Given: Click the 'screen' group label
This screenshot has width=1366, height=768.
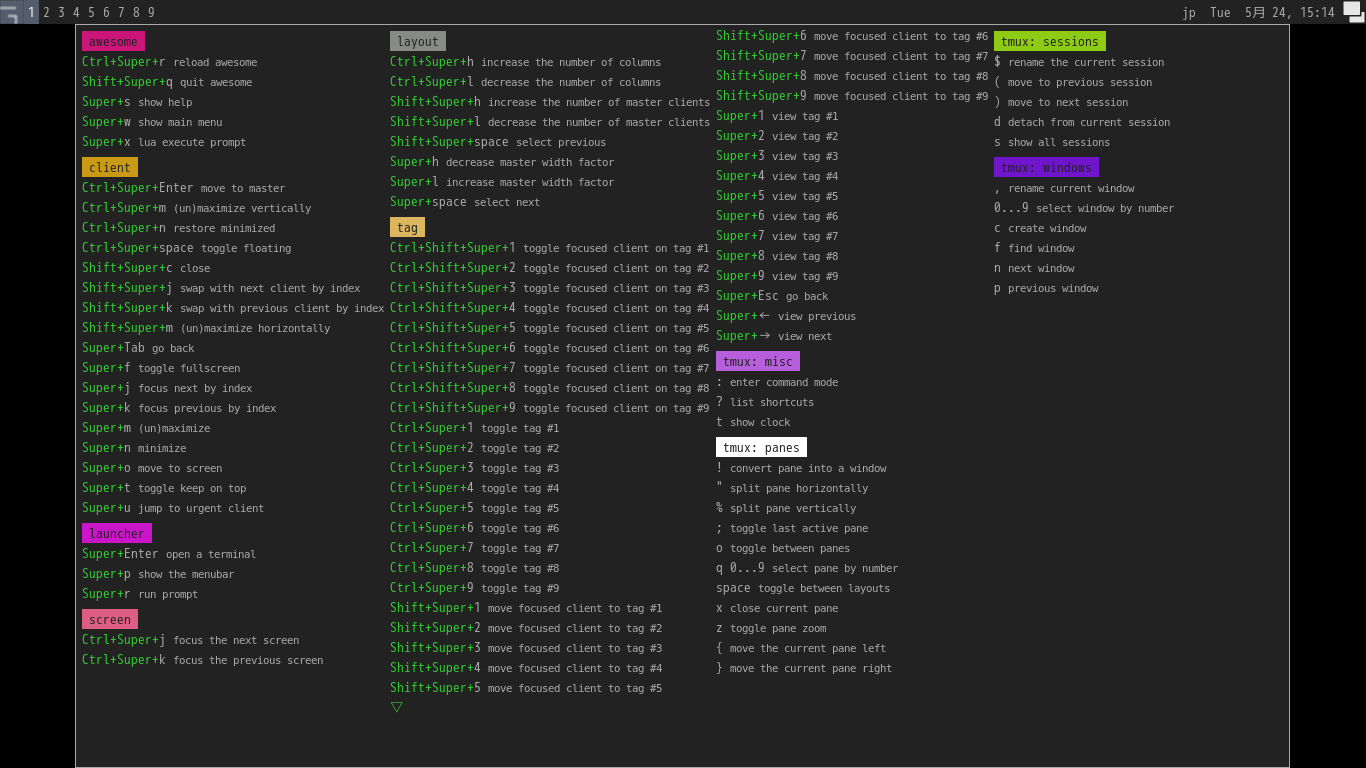Looking at the screenshot, I should 110,619.
